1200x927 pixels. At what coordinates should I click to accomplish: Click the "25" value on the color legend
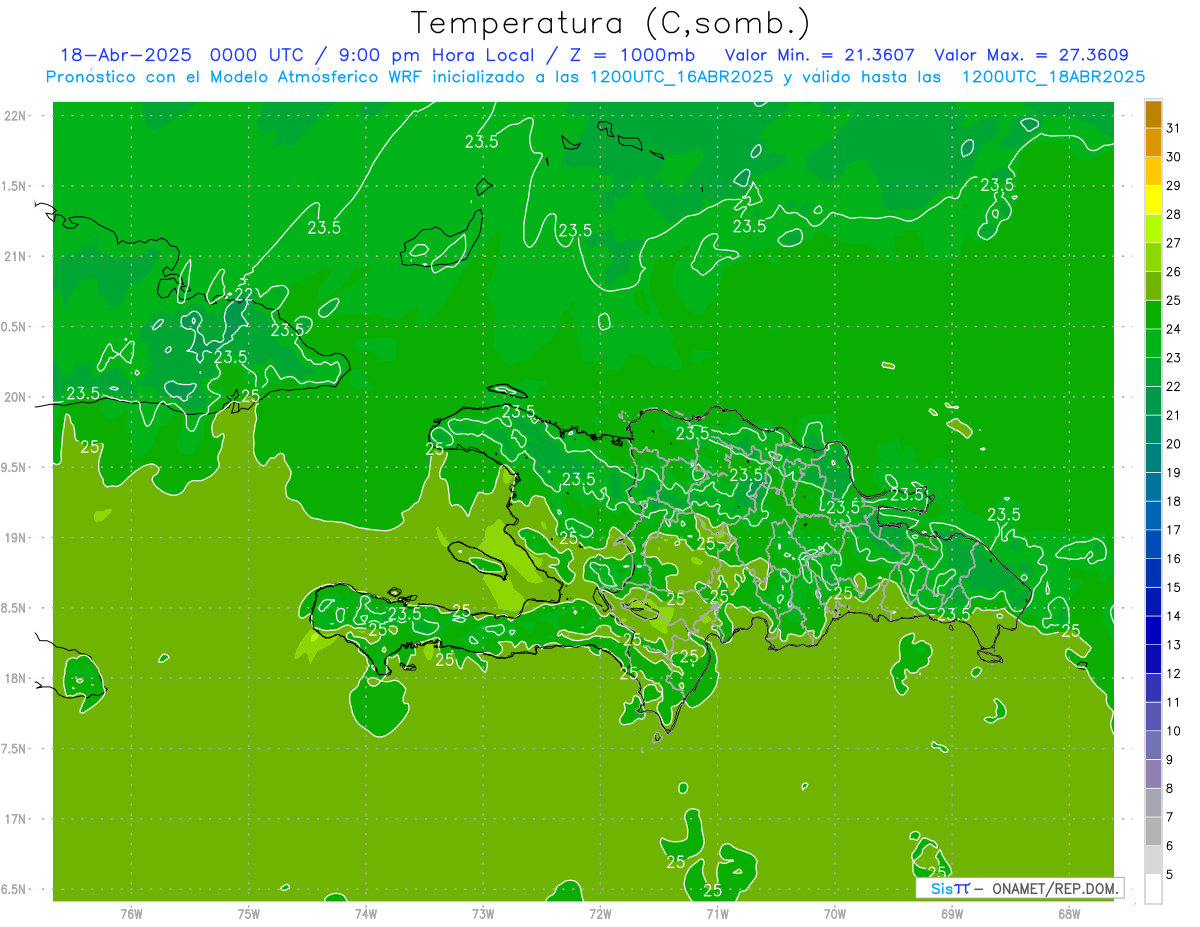[1174, 300]
